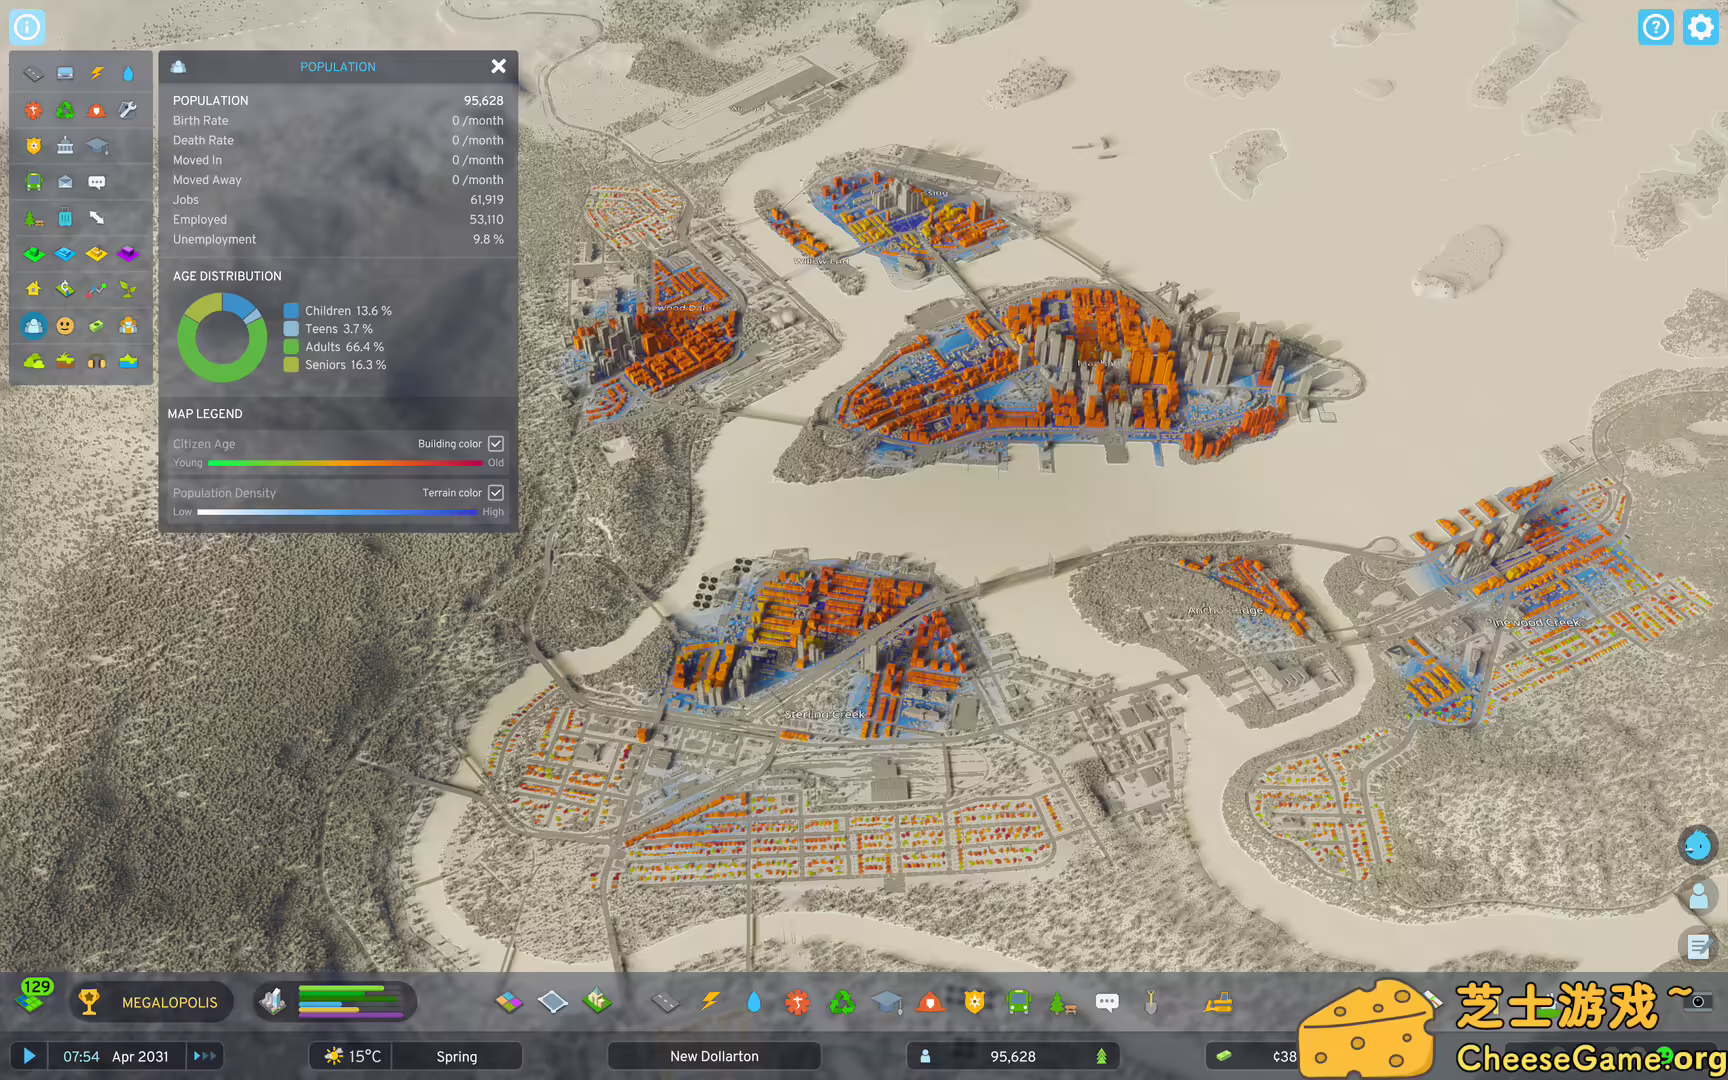
Task: Open the Electricity info view
Action: [96, 72]
